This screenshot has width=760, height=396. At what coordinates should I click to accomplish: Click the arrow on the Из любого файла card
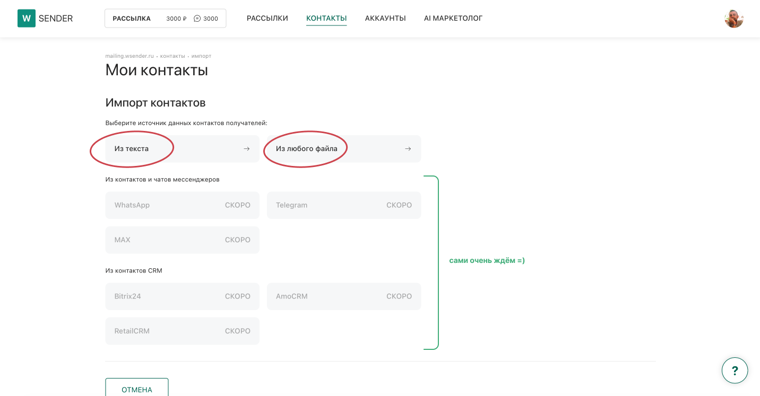tap(408, 149)
